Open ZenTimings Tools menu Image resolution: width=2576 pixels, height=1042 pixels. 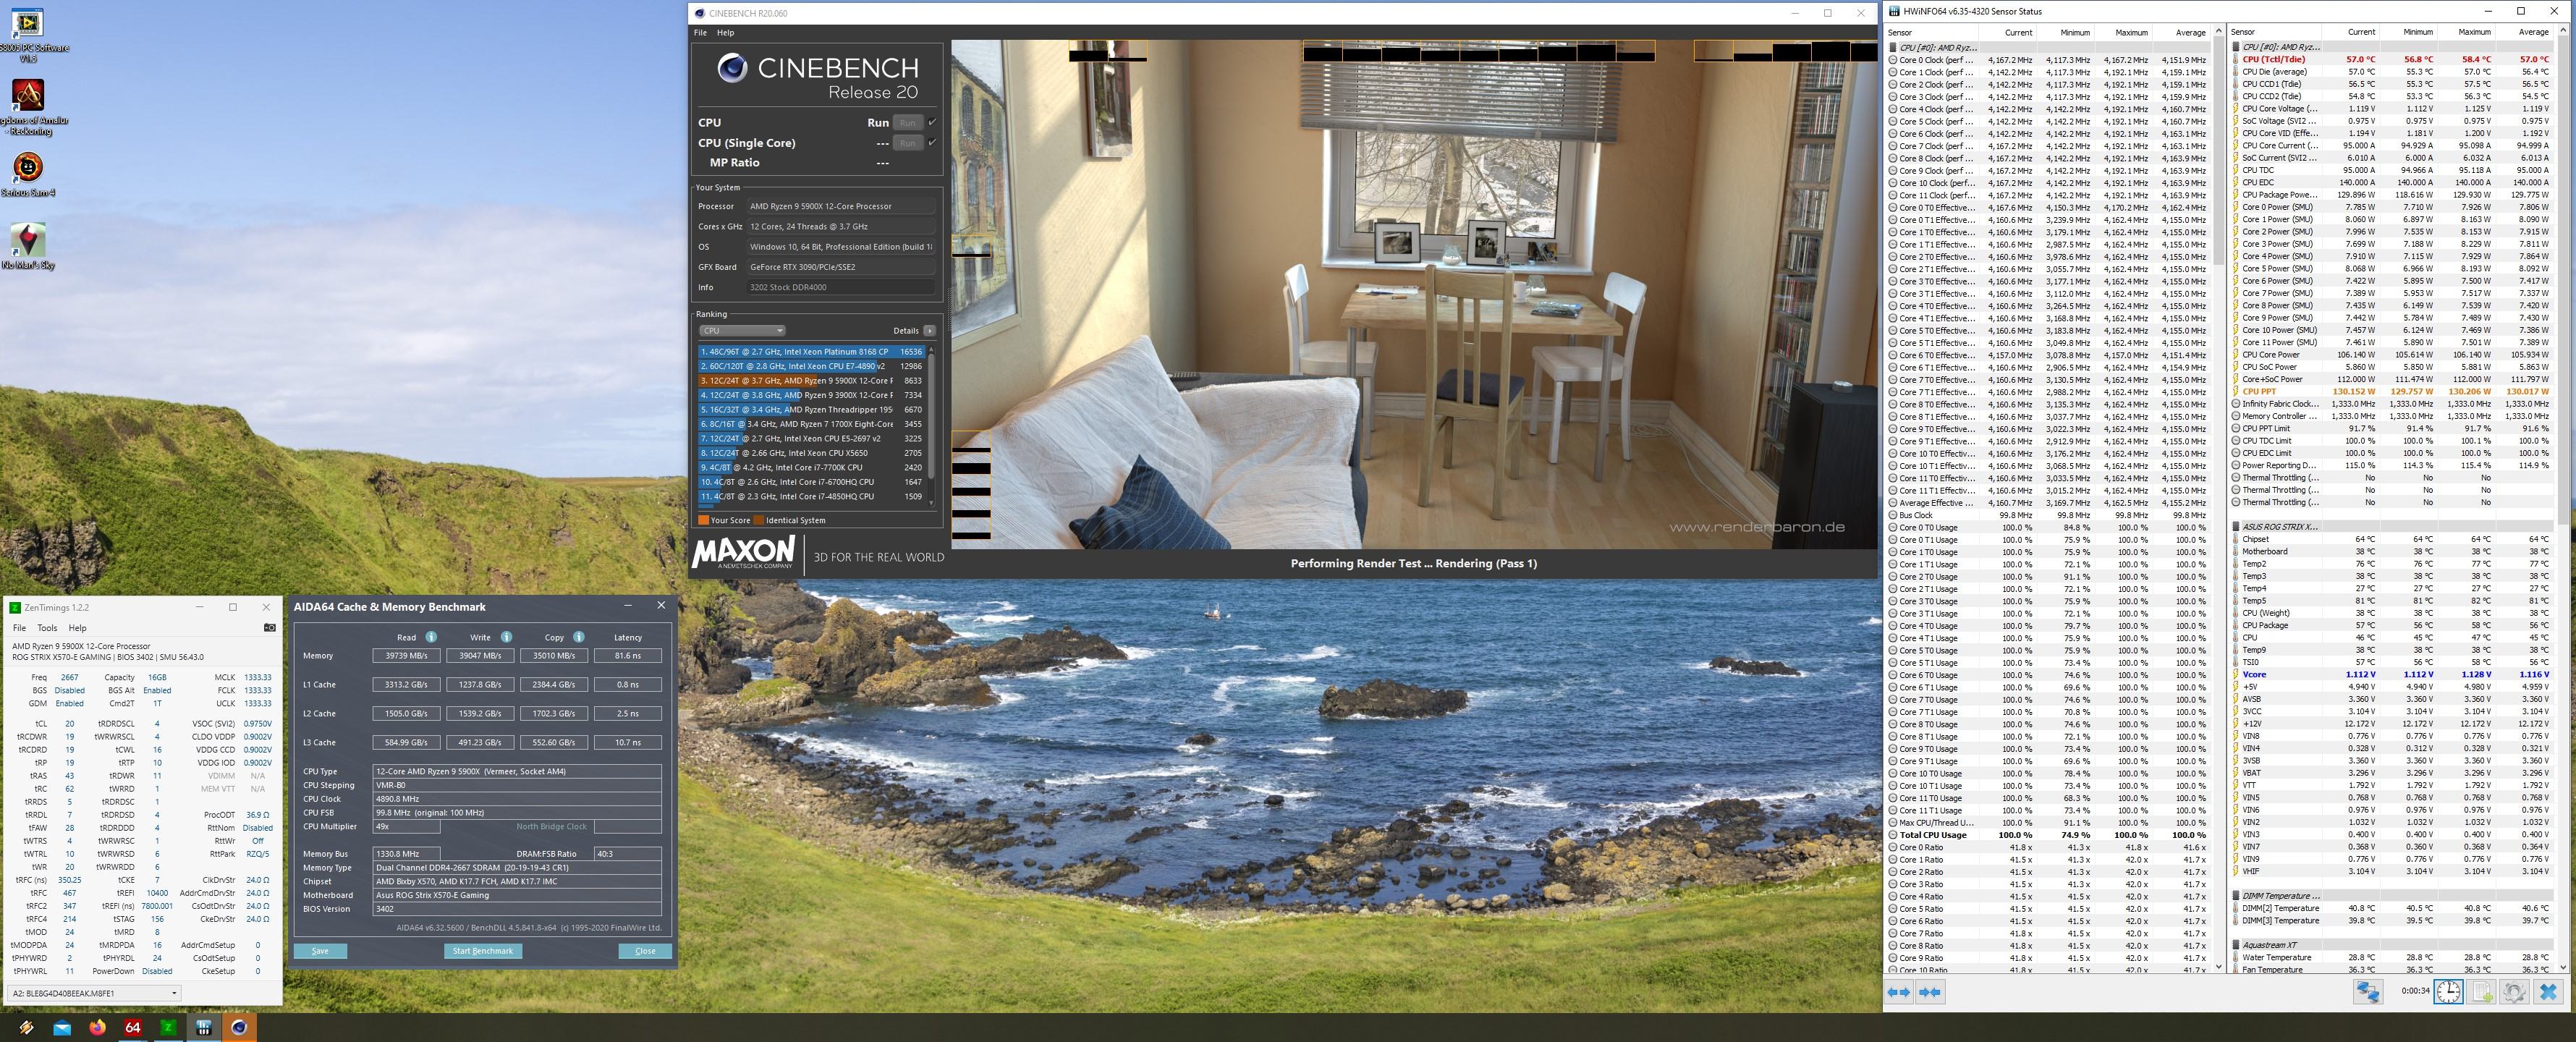[47, 628]
